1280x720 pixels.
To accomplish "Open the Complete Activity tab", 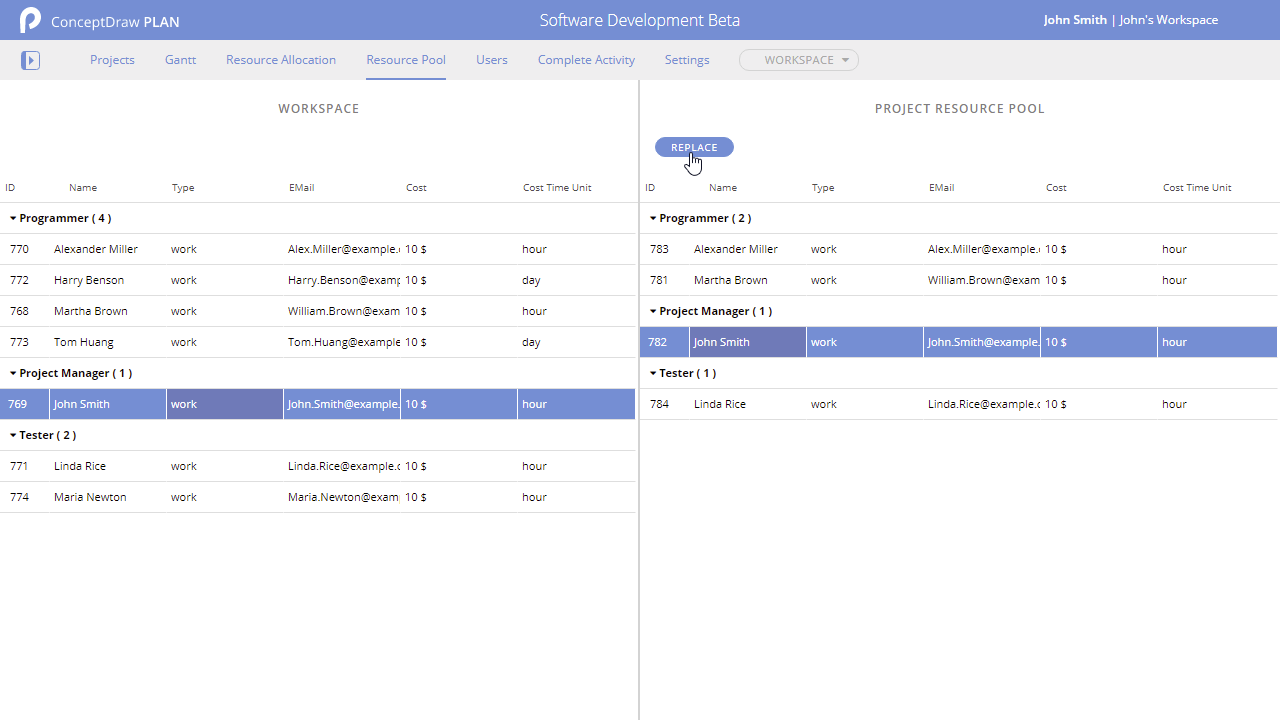I will pos(586,60).
